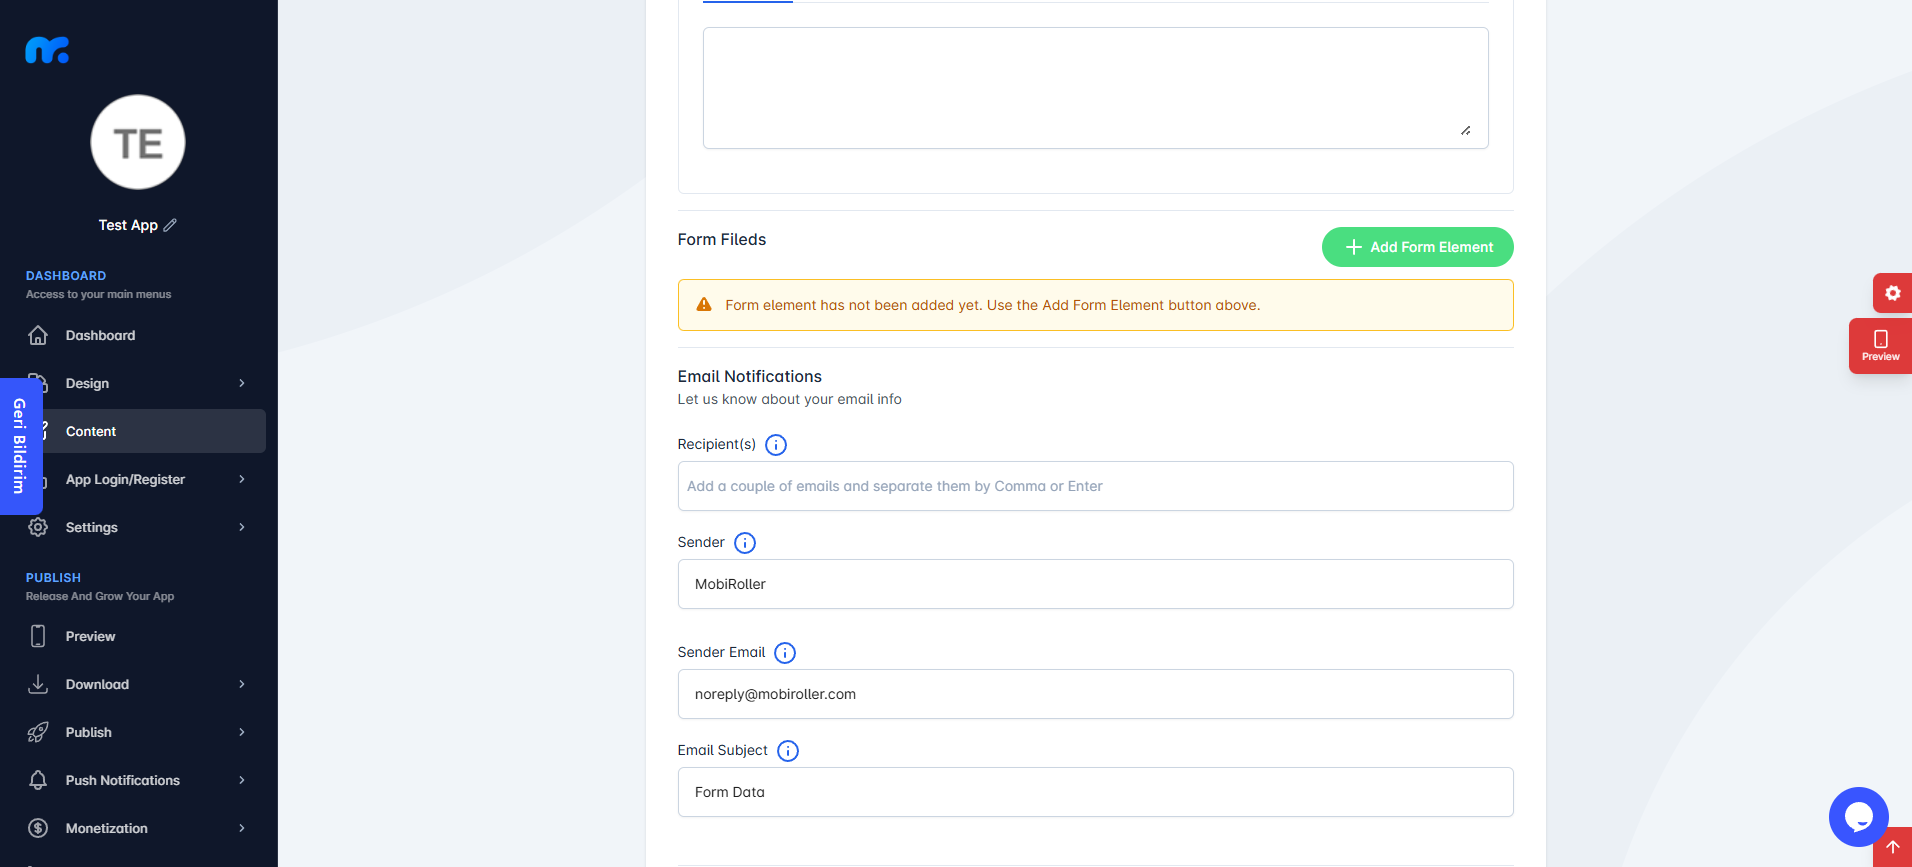The image size is (1912, 867).
Task: Open Settings in the sidebar
Action: 91,527
